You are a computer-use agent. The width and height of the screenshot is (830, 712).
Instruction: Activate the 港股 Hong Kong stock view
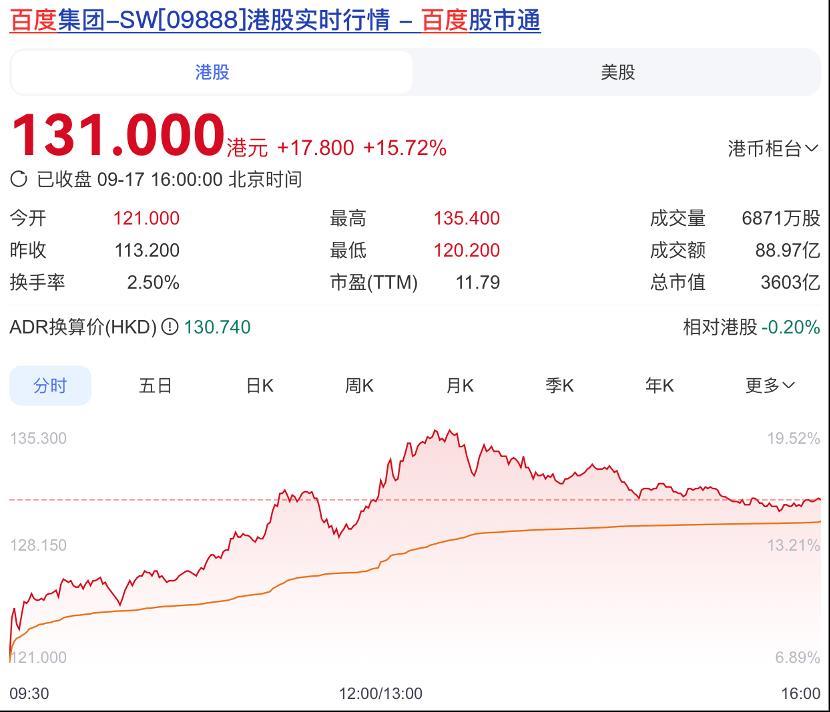click(212, 73)
